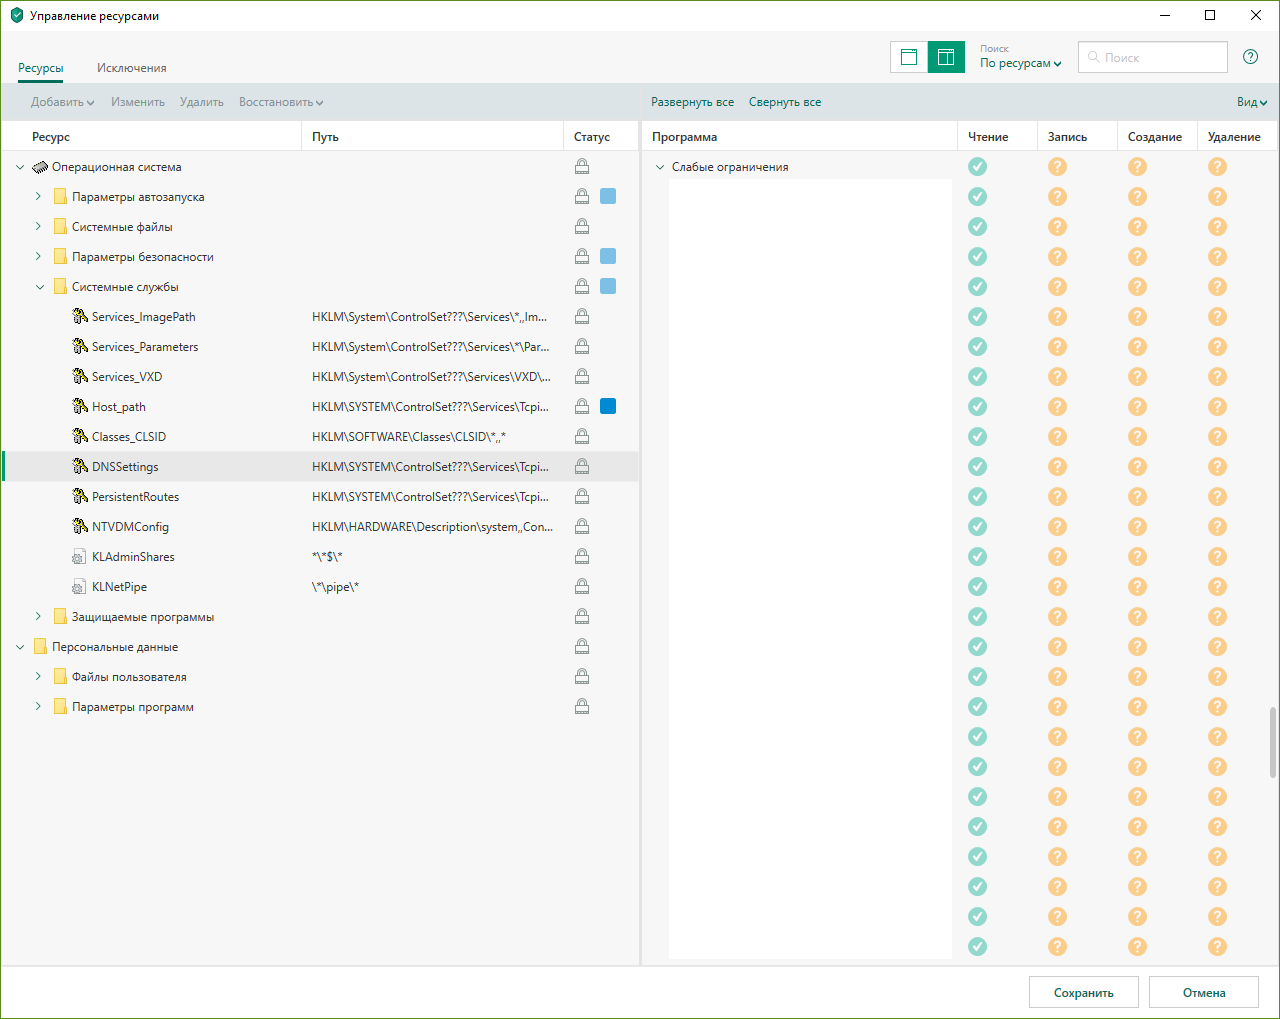1280x1019 pixels.
Task: Toggle read permission for Слабые ограничения
Action: pyautogui.click(x=977, y=167)
